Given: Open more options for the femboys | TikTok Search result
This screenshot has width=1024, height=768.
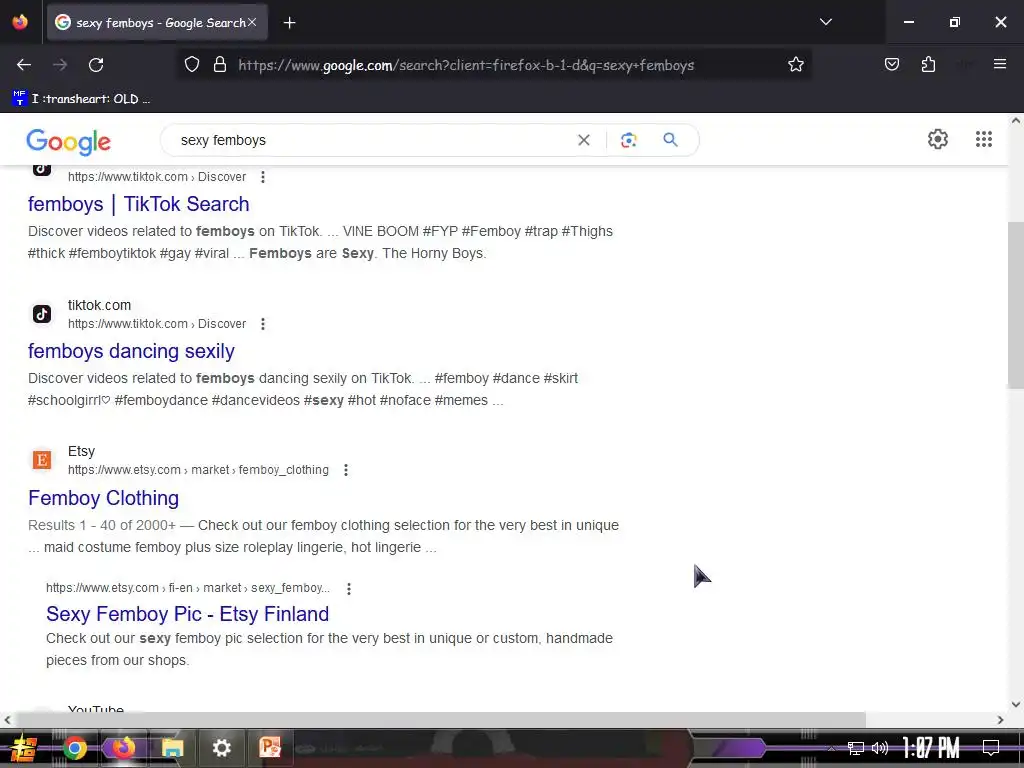Looking at the screenshot, I should pos(263,177).
